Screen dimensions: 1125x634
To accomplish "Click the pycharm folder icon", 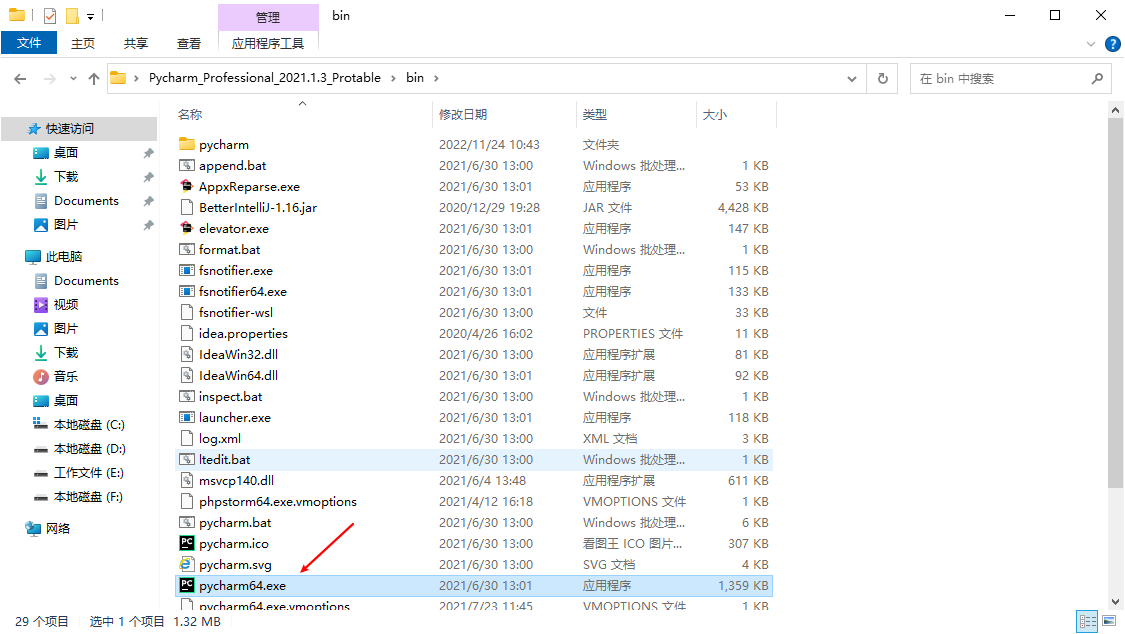I will click(x=187, y=144).
